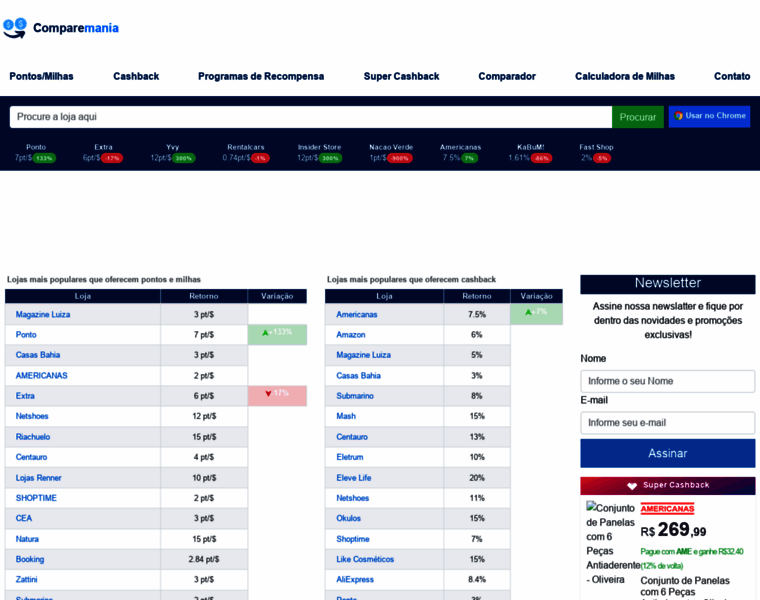This screenshot has height=600, width=760.
Task: Select the green 300% badge under Yvy
Action: tap(183, 158)
